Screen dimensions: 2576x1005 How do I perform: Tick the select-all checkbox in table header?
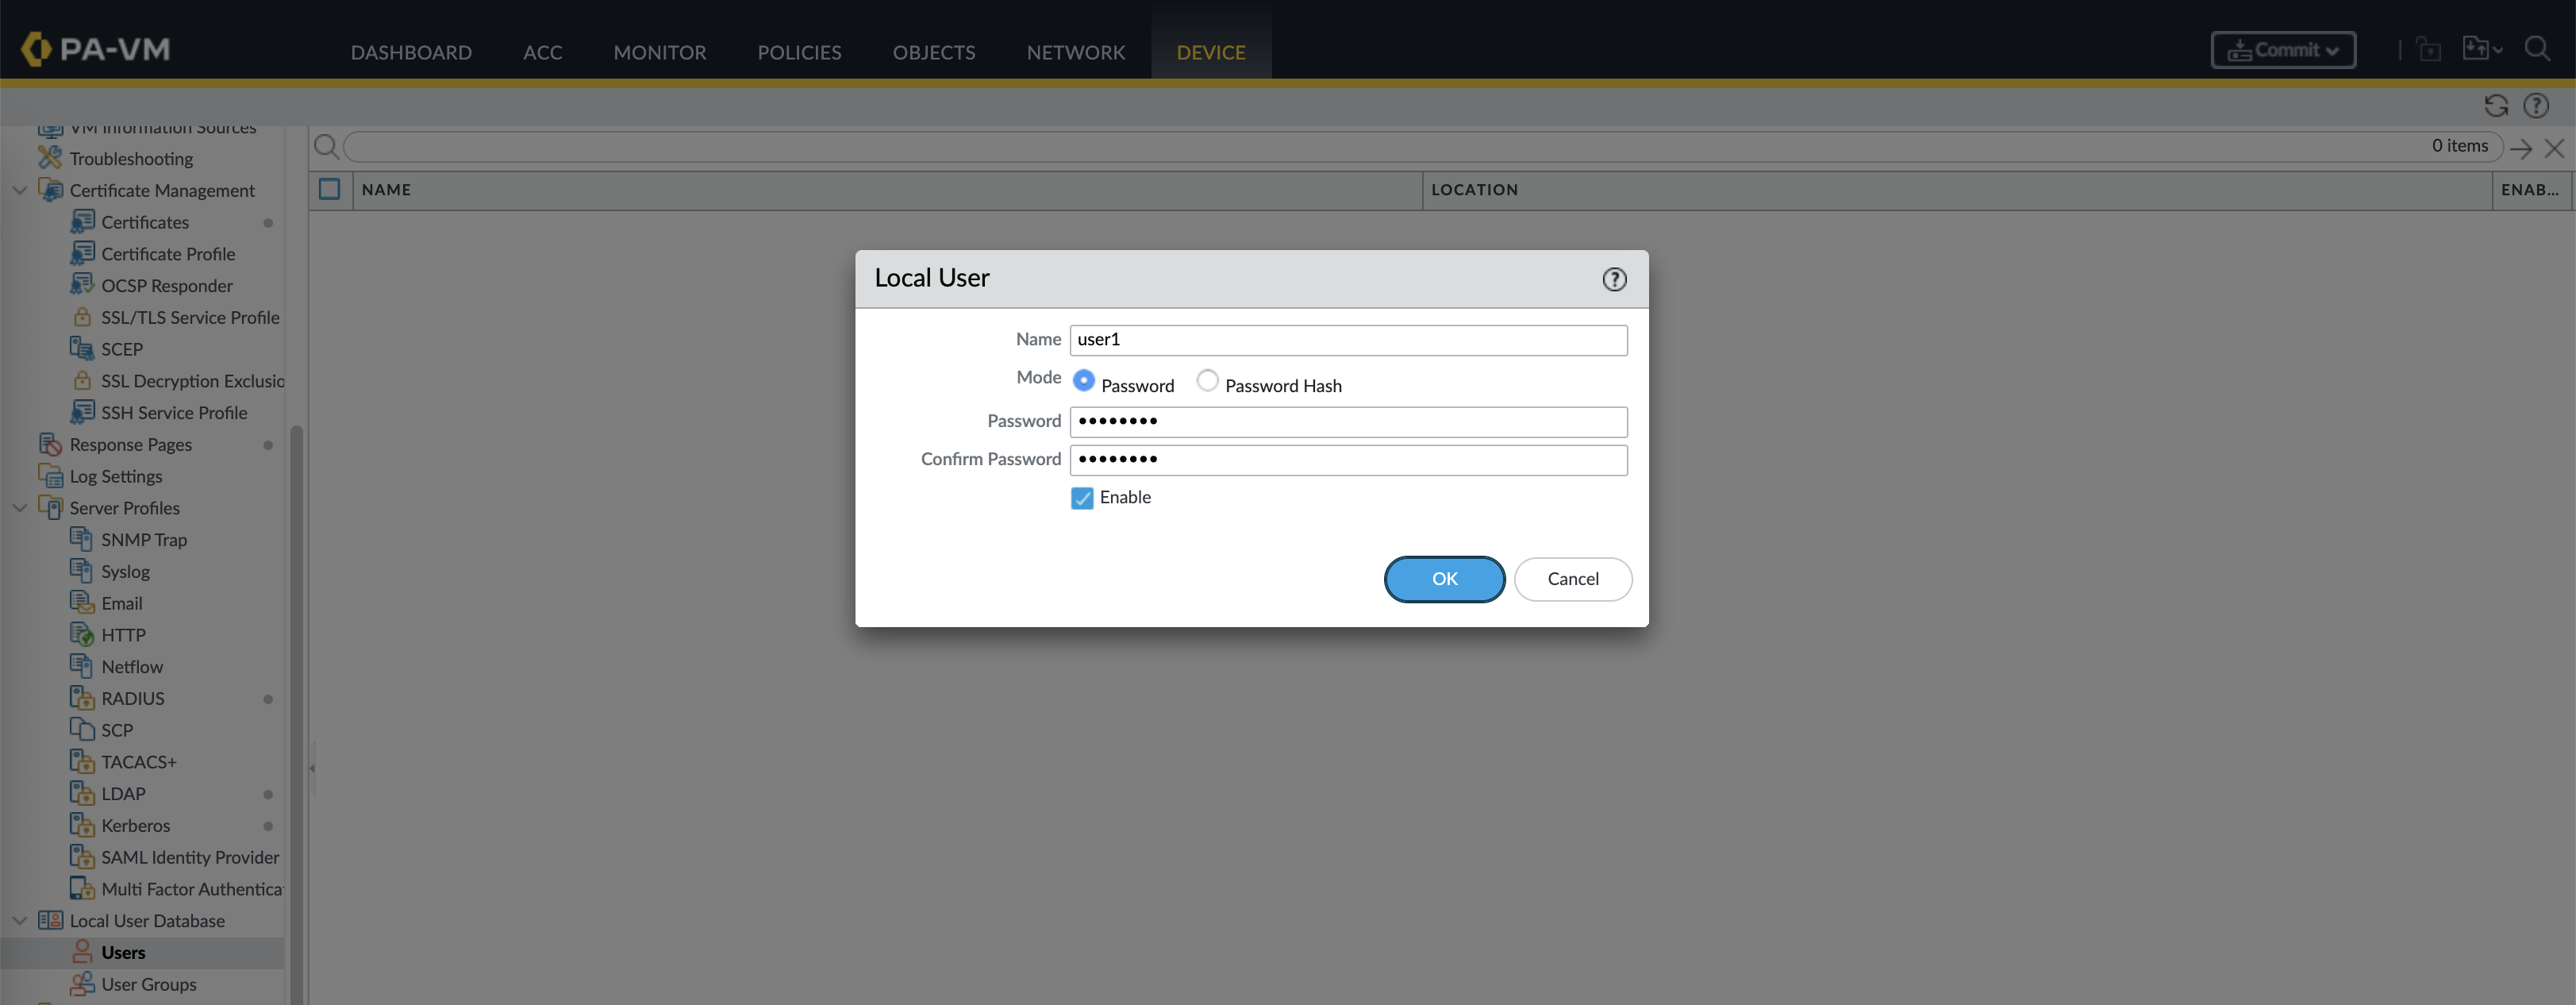pos(329,189)
